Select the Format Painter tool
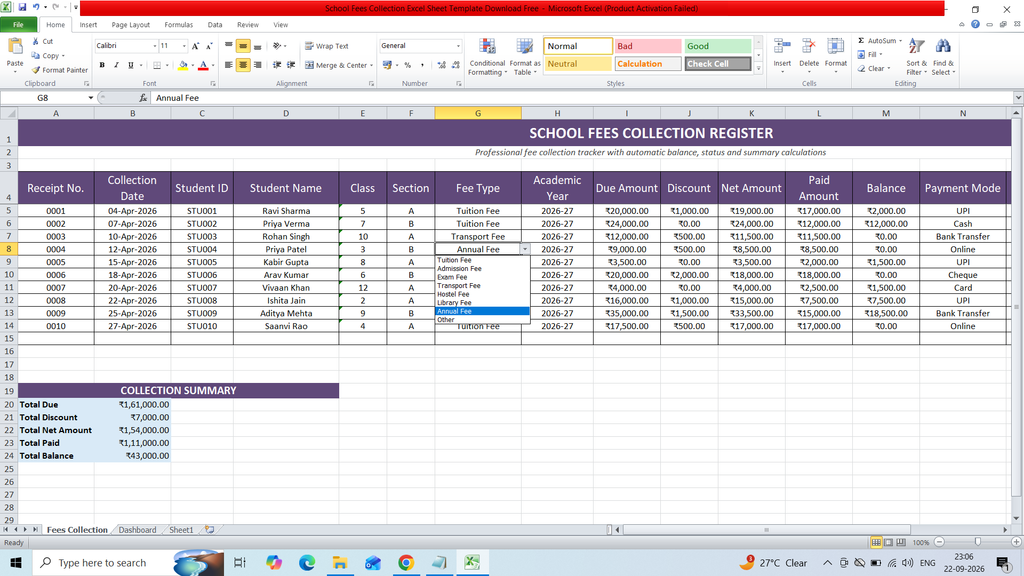Screen dimensions: 1024x576 coord(59,70)
